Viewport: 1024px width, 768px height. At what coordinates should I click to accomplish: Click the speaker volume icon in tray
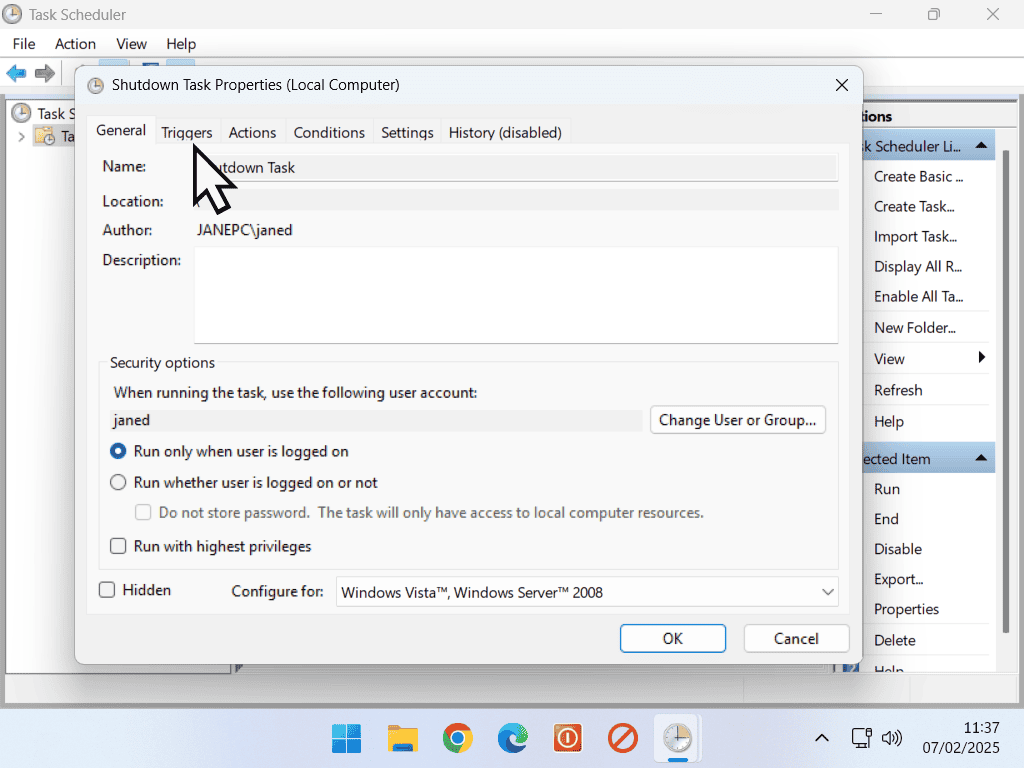(892, 738)
